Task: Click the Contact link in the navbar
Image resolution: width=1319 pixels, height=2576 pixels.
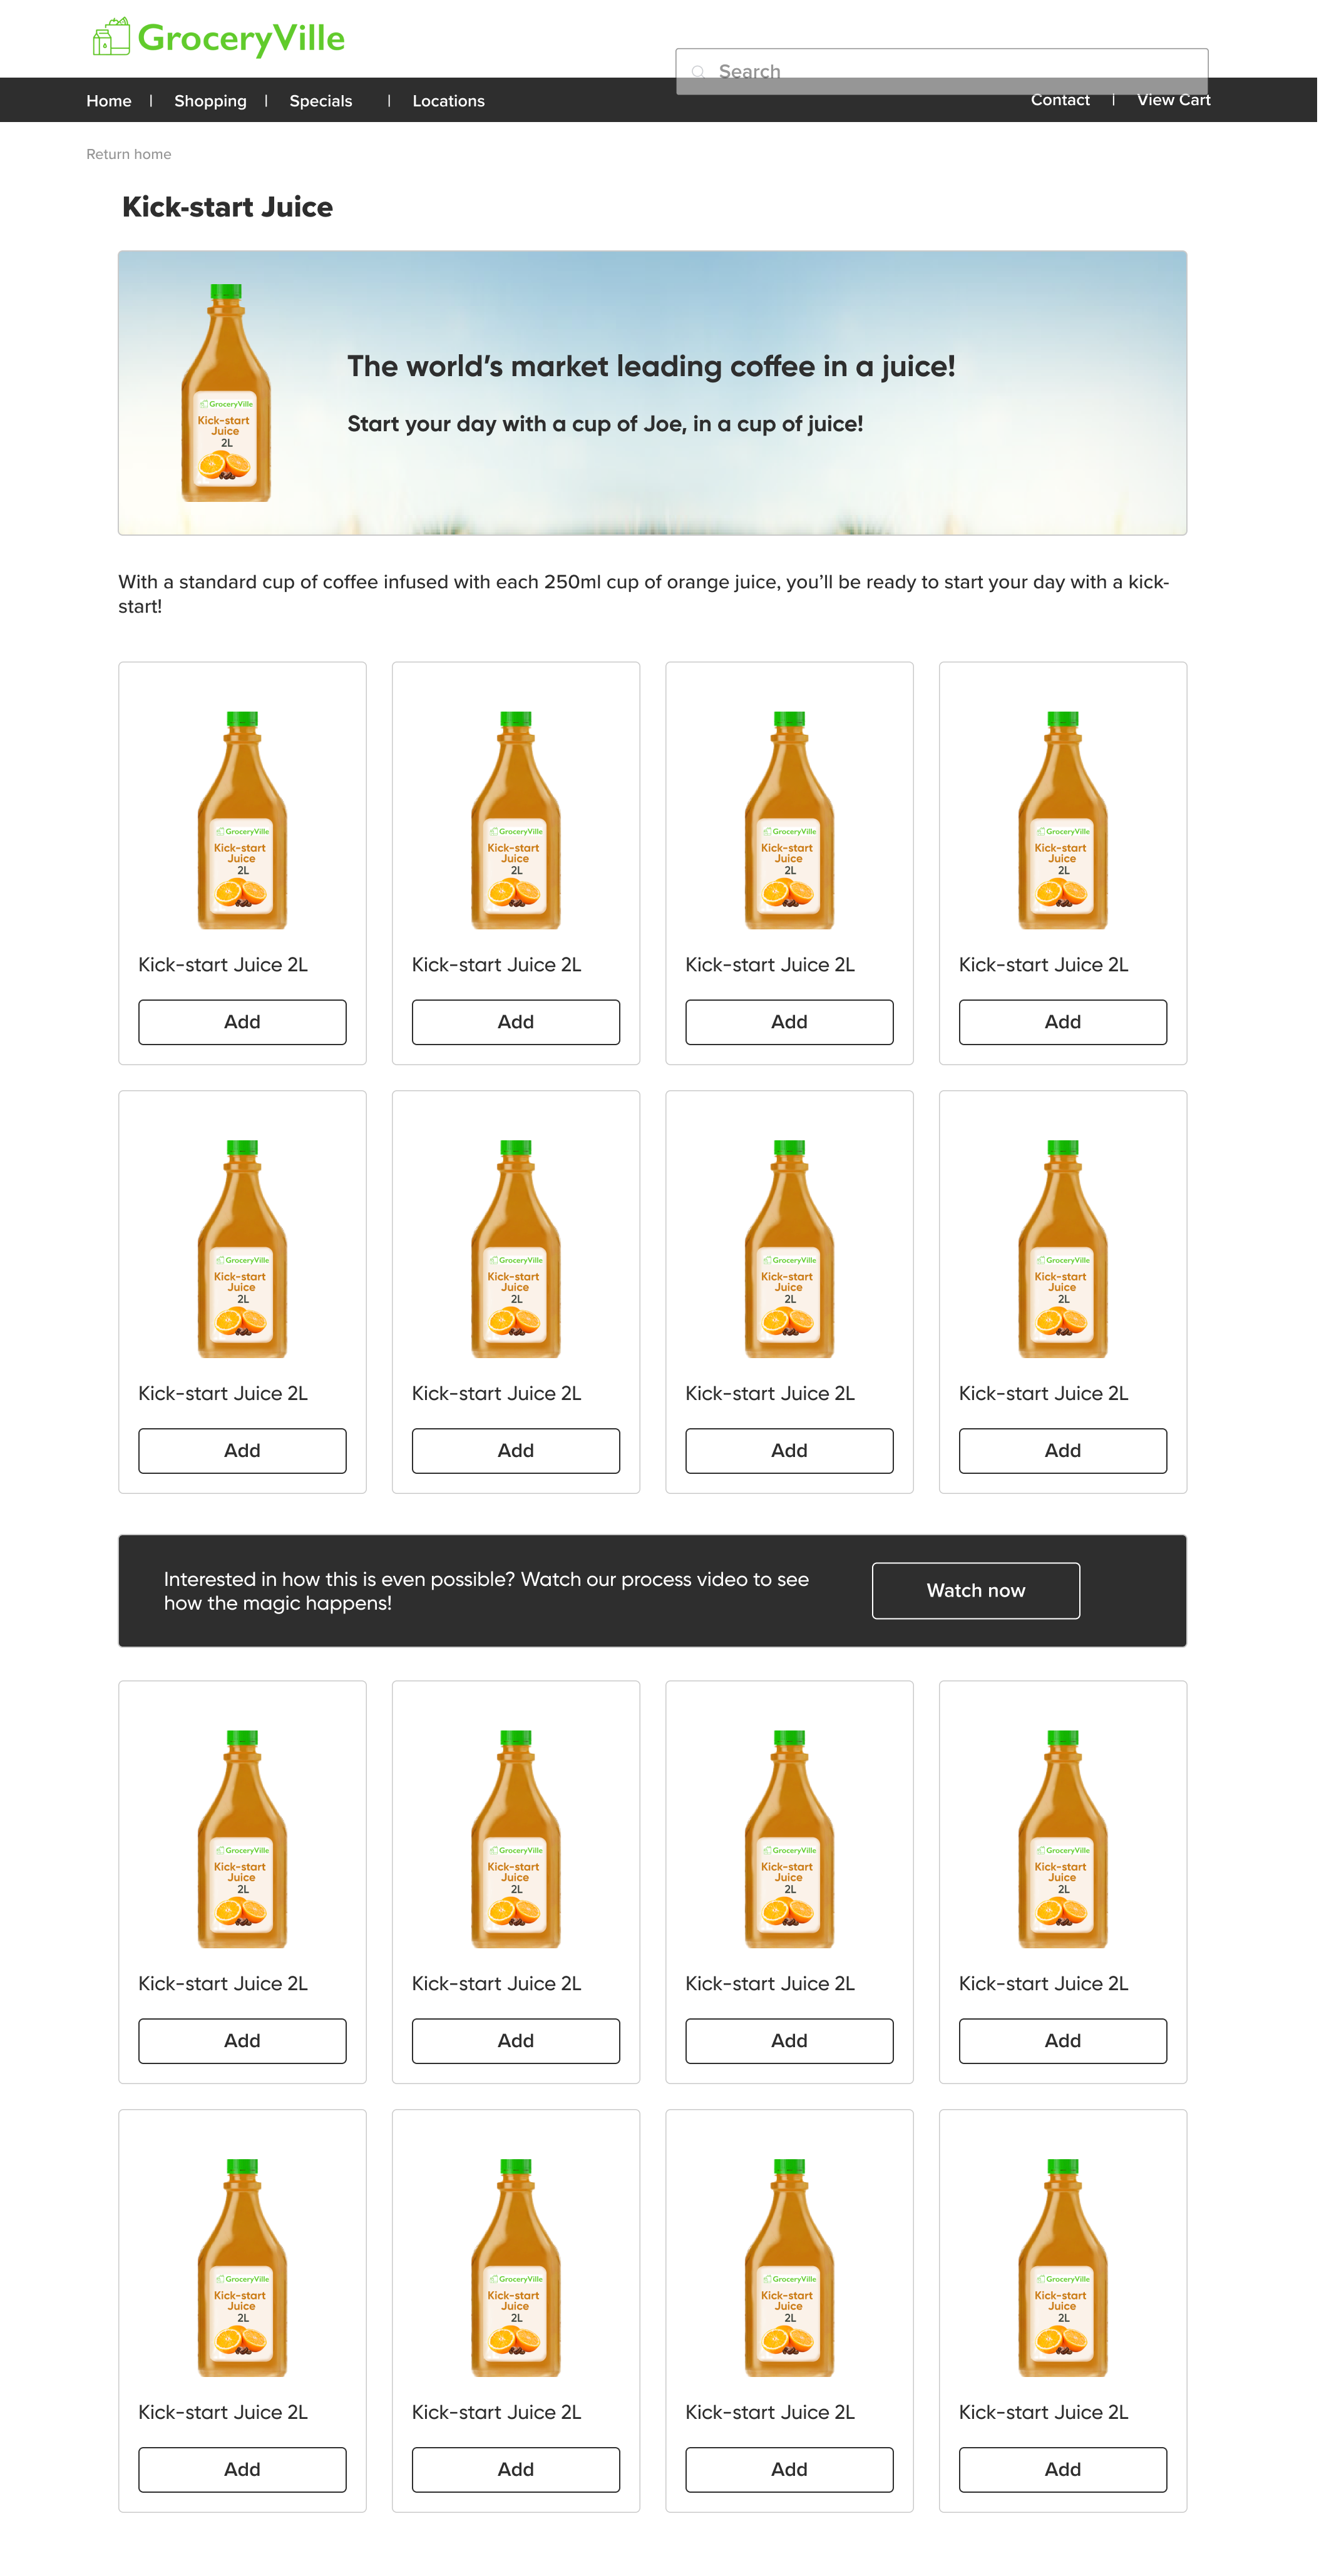Action: coord(1060,100)
